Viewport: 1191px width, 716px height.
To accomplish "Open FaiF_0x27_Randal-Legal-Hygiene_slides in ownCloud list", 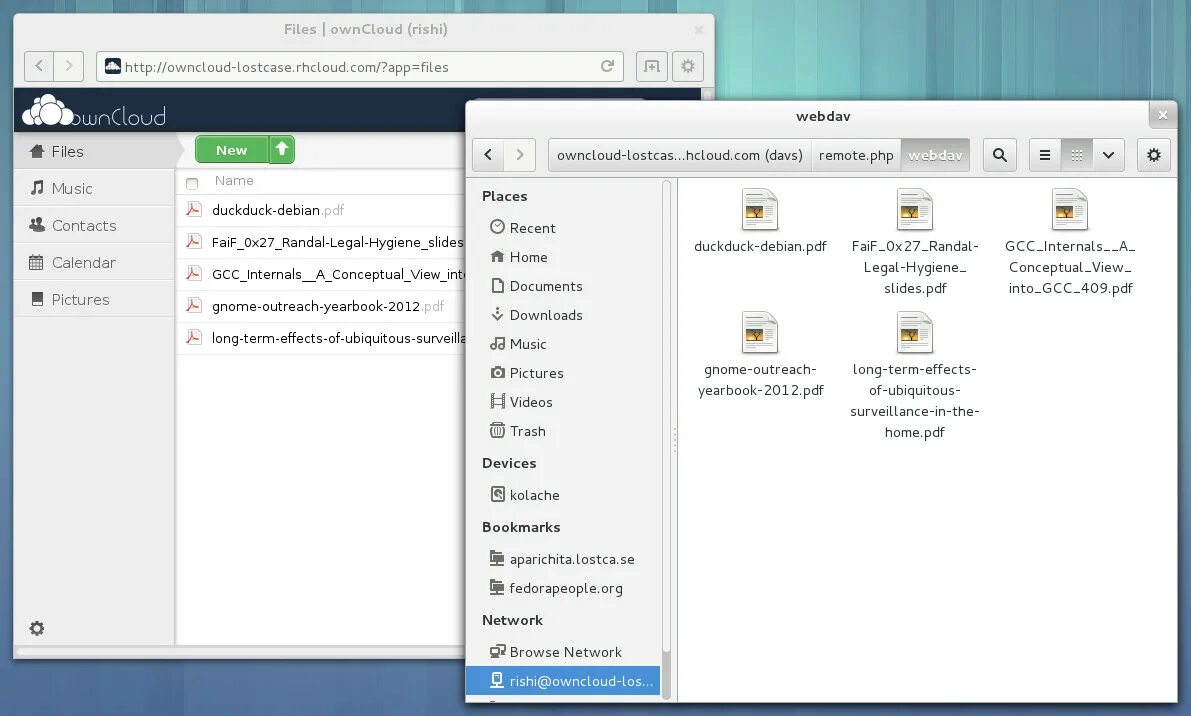I will (337, 242).
